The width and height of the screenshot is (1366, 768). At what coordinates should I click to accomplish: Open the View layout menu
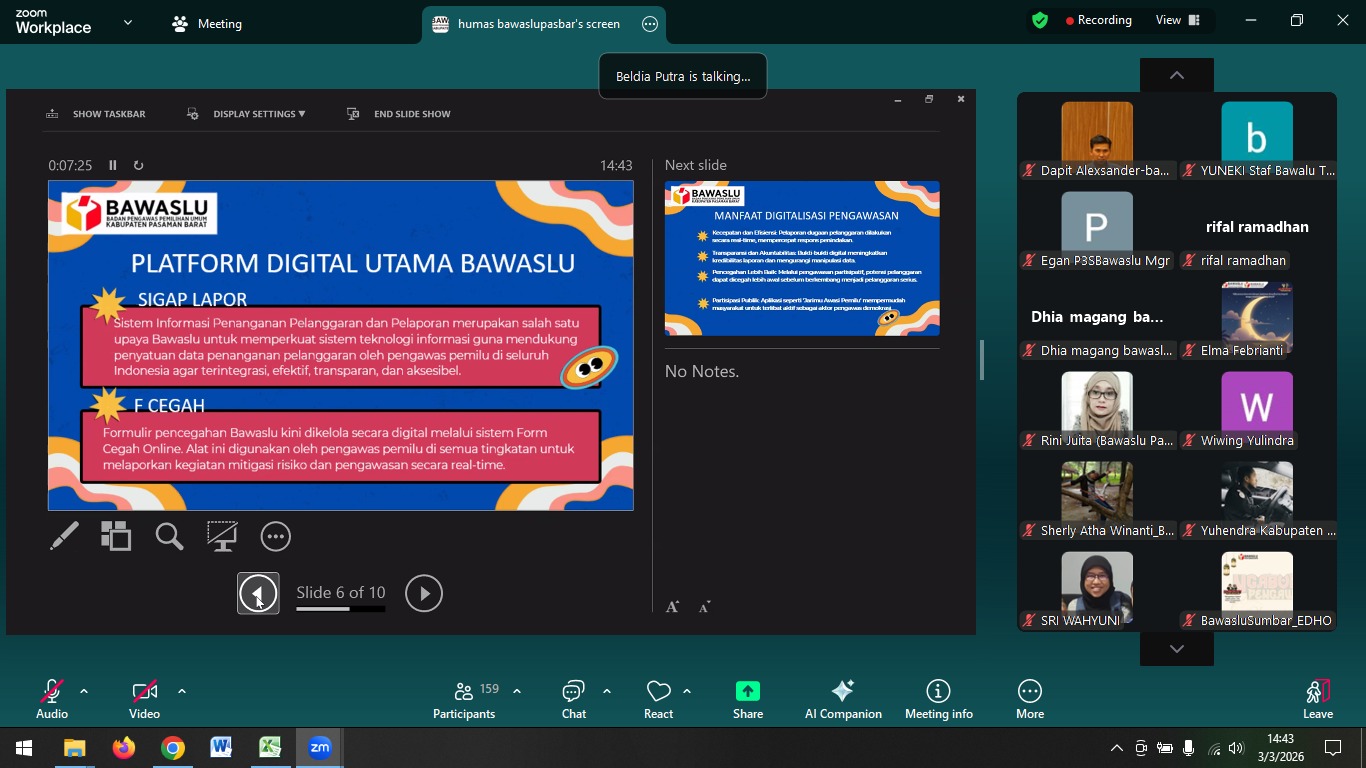tap(1177, 20)
